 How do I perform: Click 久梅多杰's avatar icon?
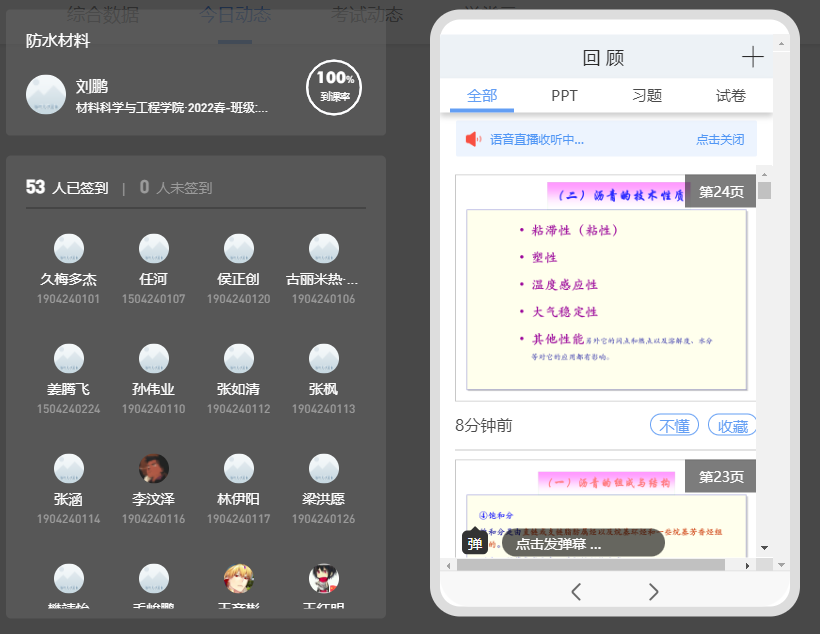point(68,248)
